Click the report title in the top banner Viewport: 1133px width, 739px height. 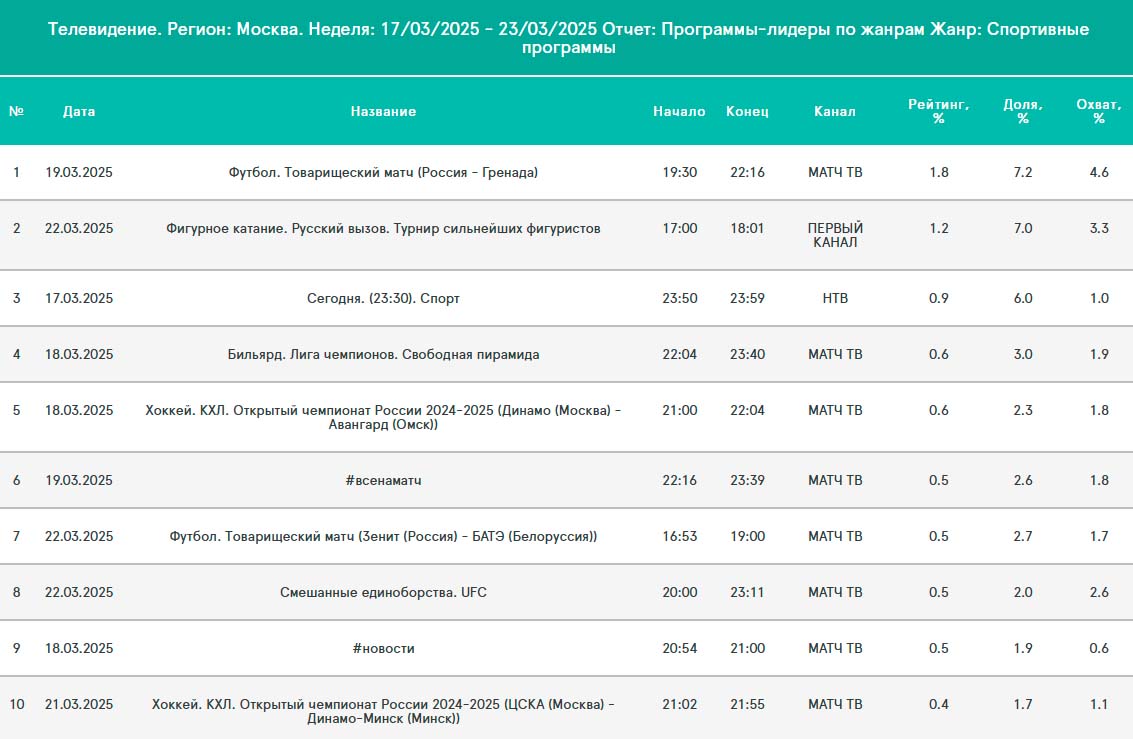click(566, 38)
